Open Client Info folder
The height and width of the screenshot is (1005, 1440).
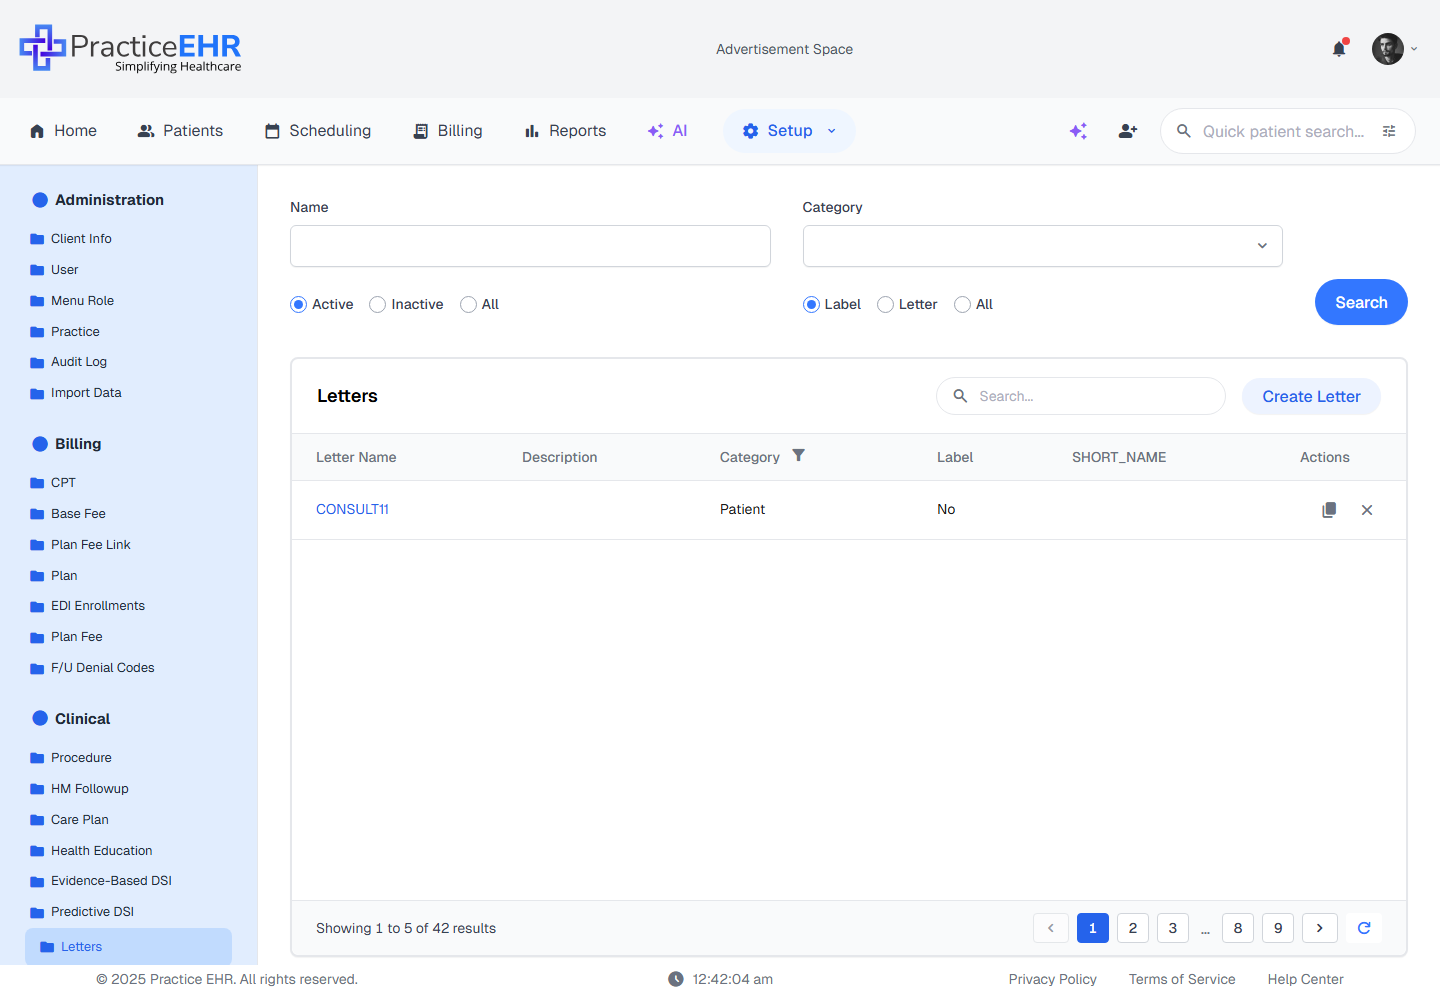71,239
